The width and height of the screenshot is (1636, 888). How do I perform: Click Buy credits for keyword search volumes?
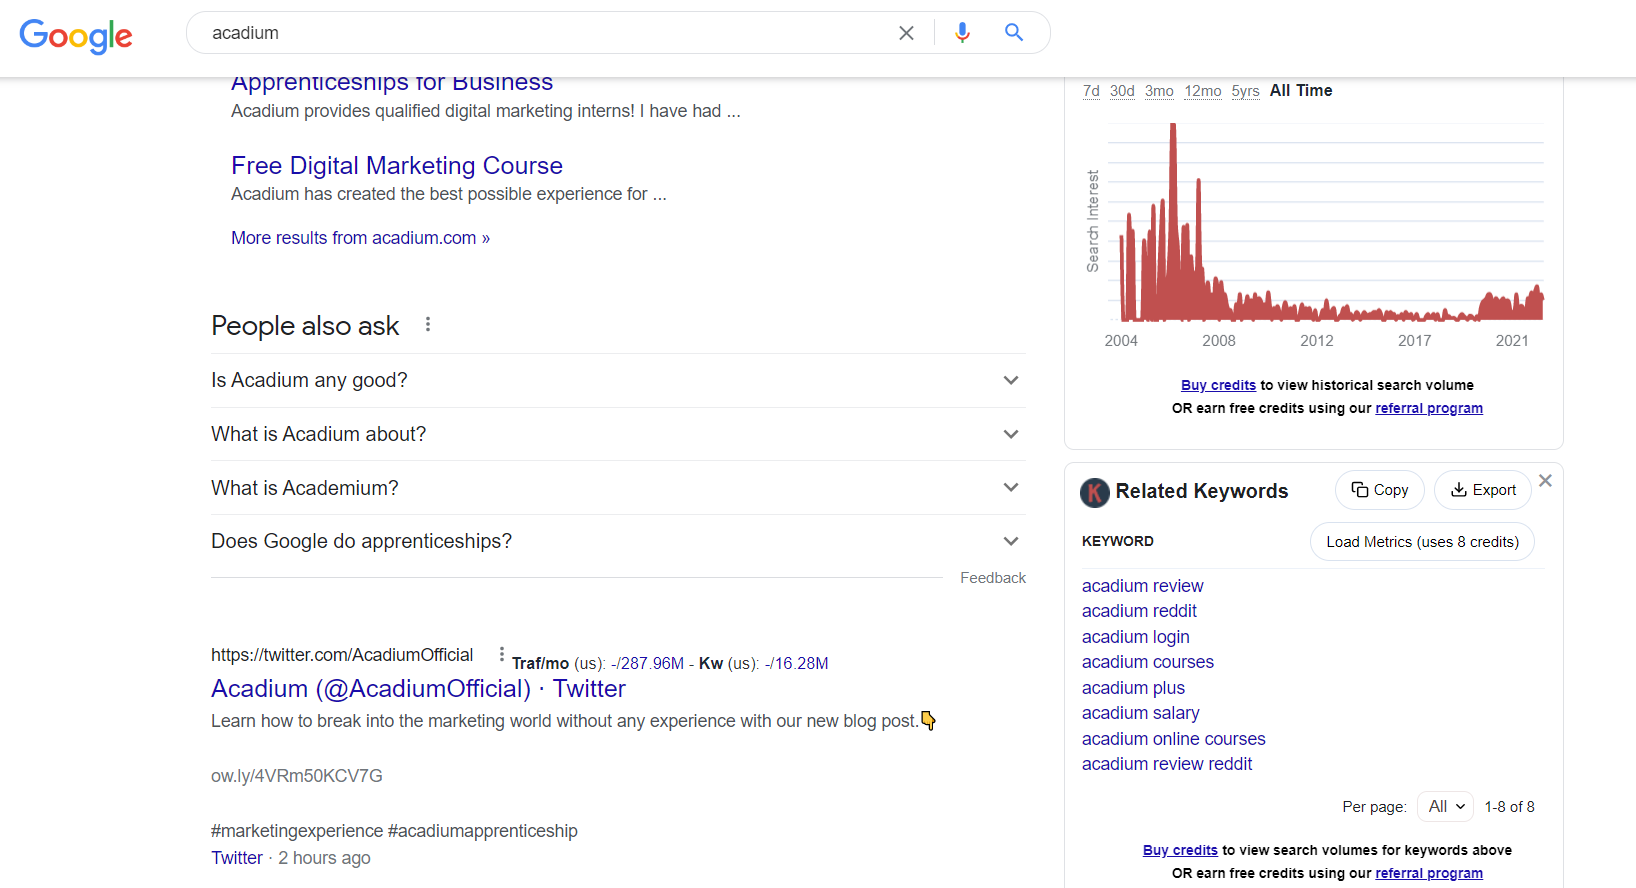[x=1180, y=850]
